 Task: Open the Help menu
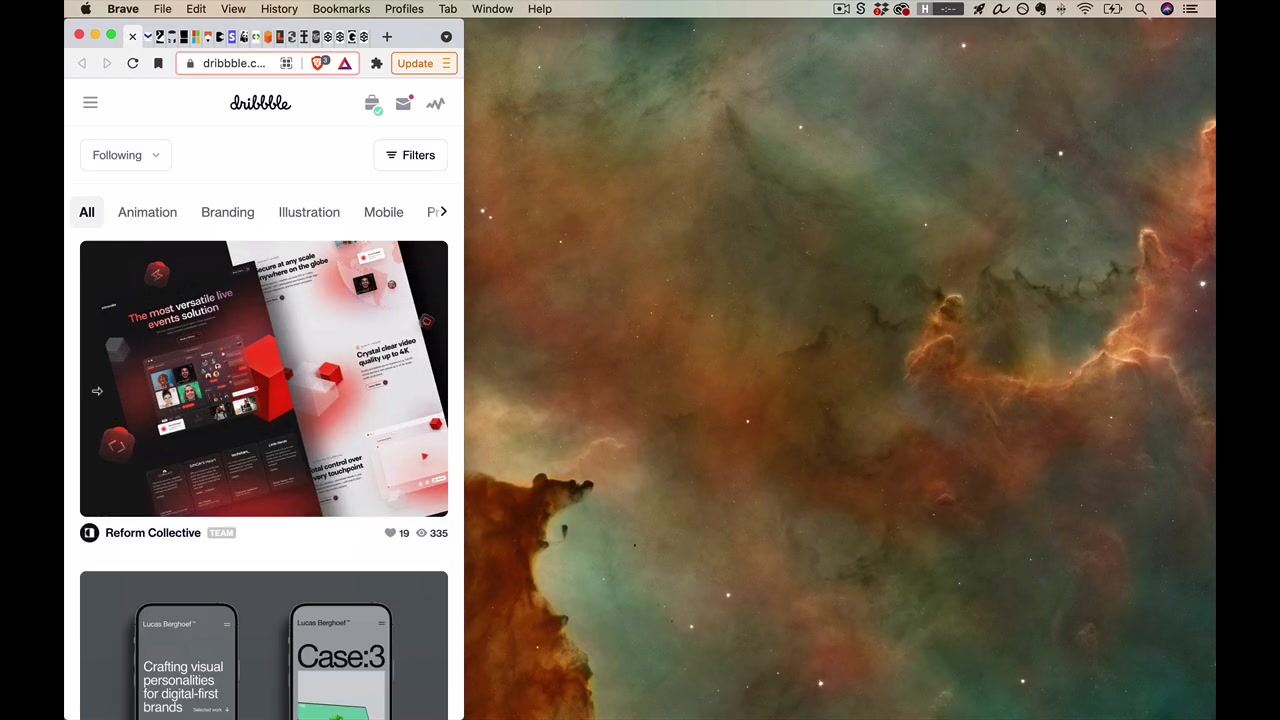(x=539, y=9)
